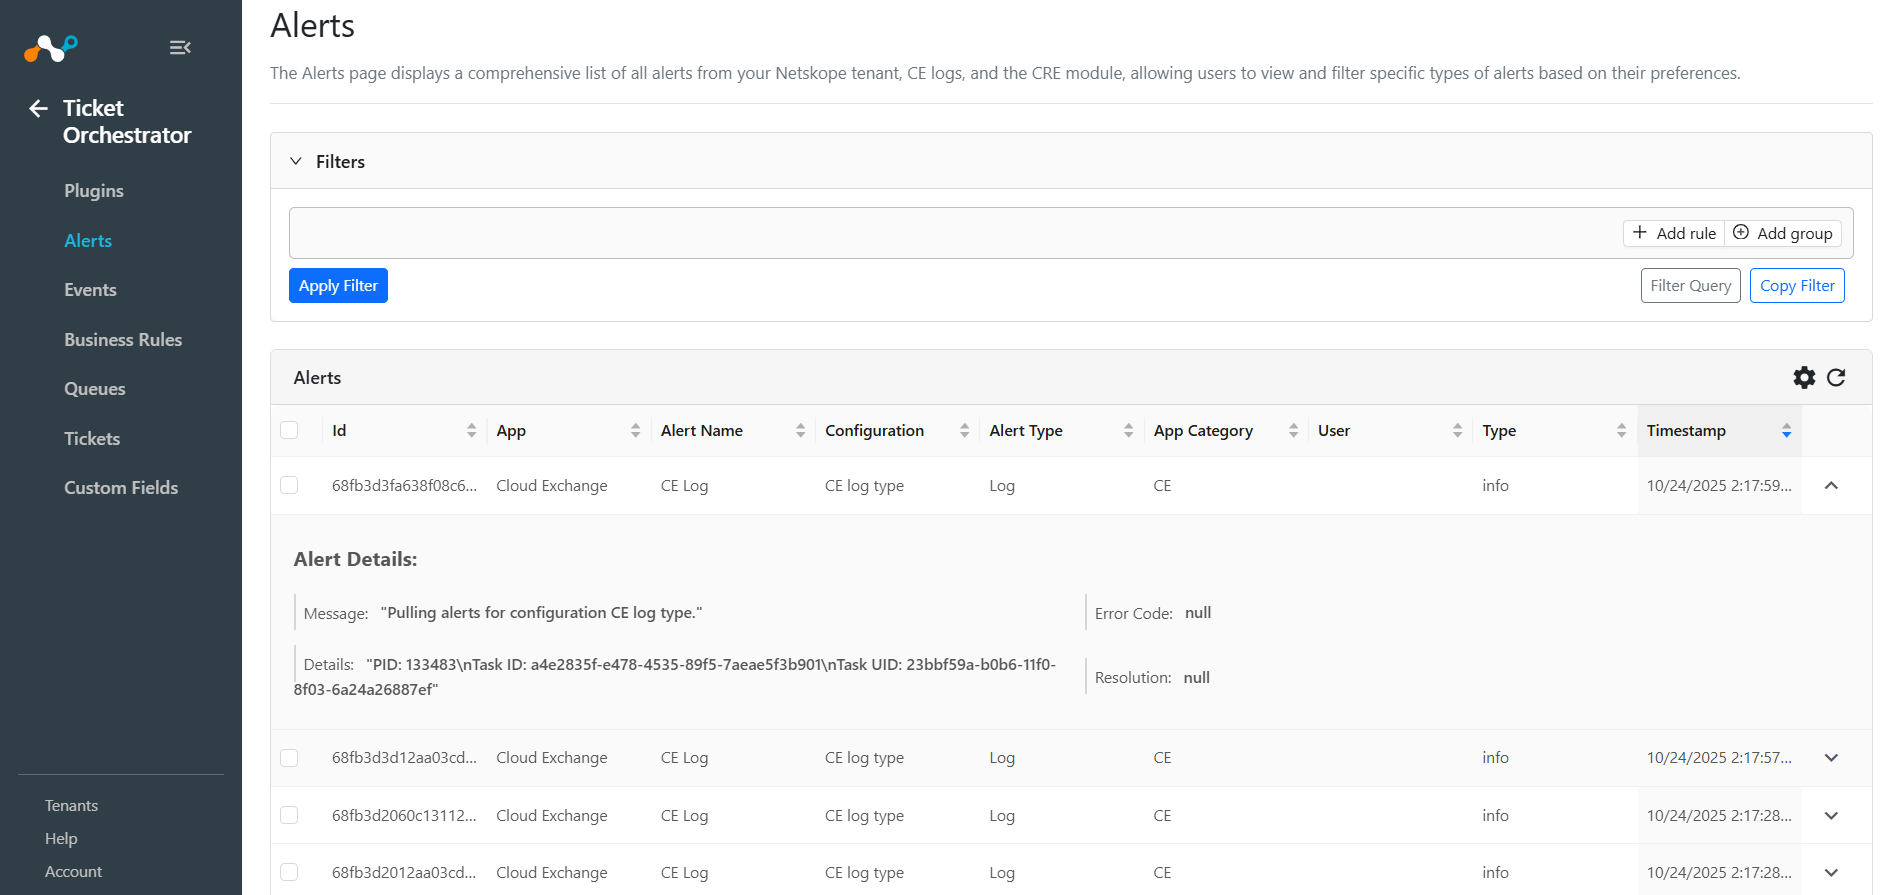The image size is (1881, 895).
Task: Click alert Id 68fb3d2060c13112 text
Action: [404, 816]
